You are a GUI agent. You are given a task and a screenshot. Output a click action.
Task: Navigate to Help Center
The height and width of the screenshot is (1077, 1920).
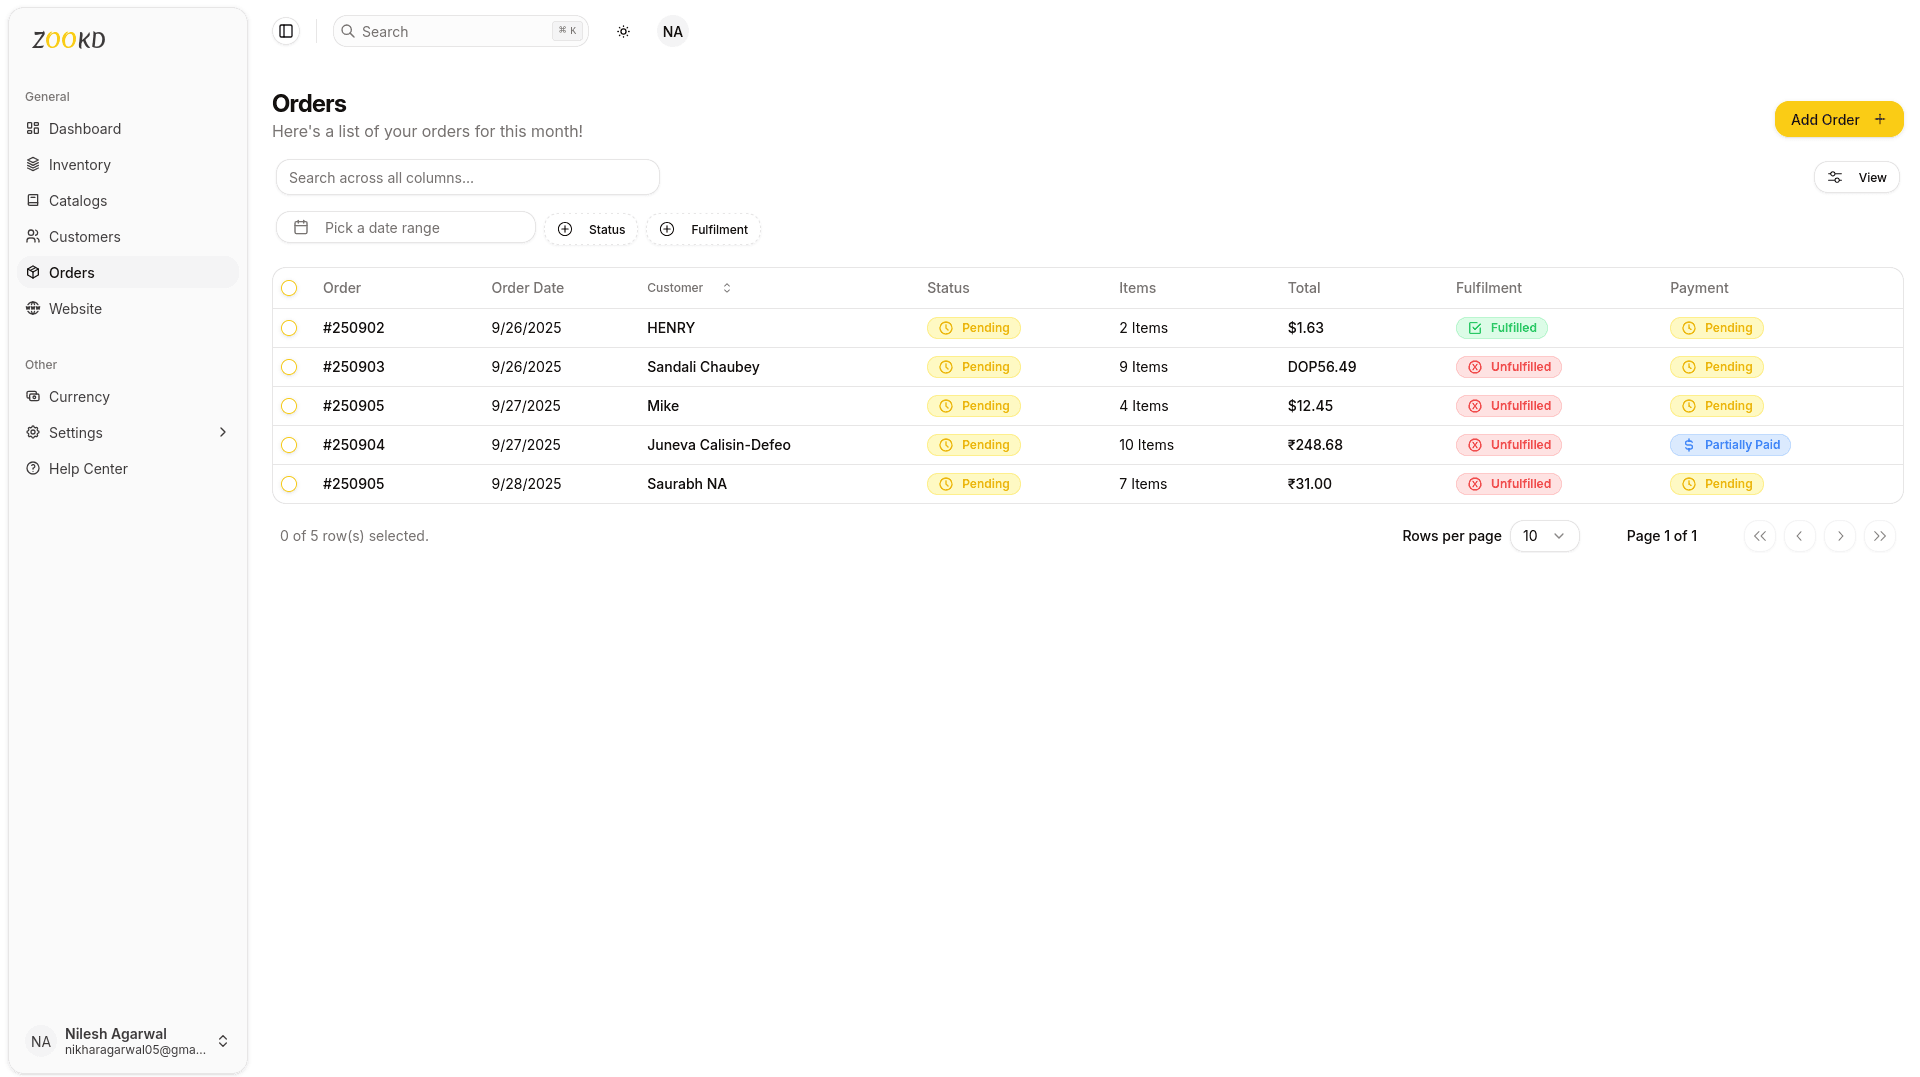[88, 468]
